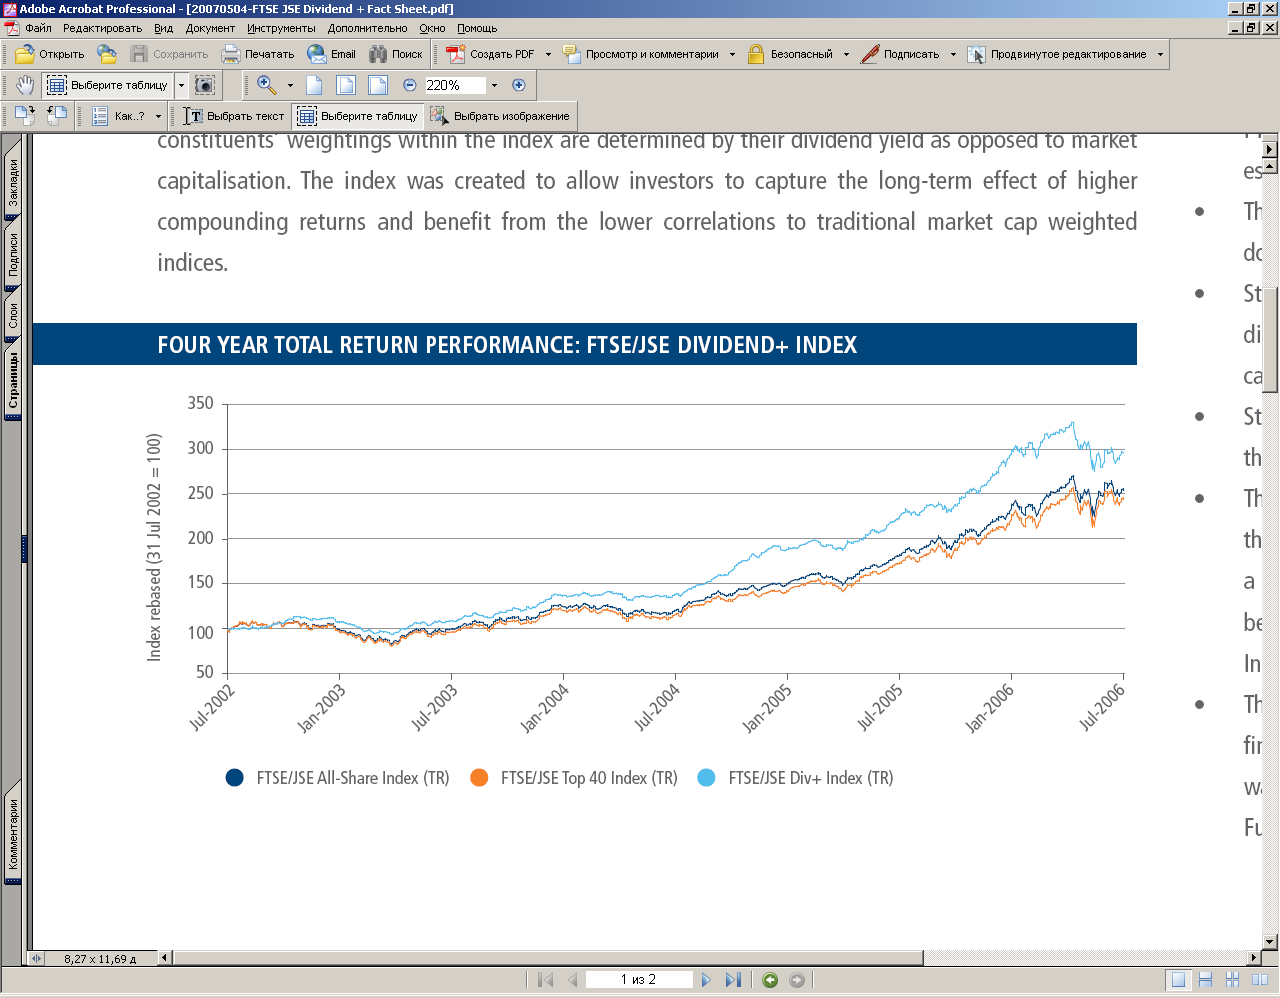Open the Файл menu
Viewport: 1280px width, 998px height.
click(x=38, y=28)
